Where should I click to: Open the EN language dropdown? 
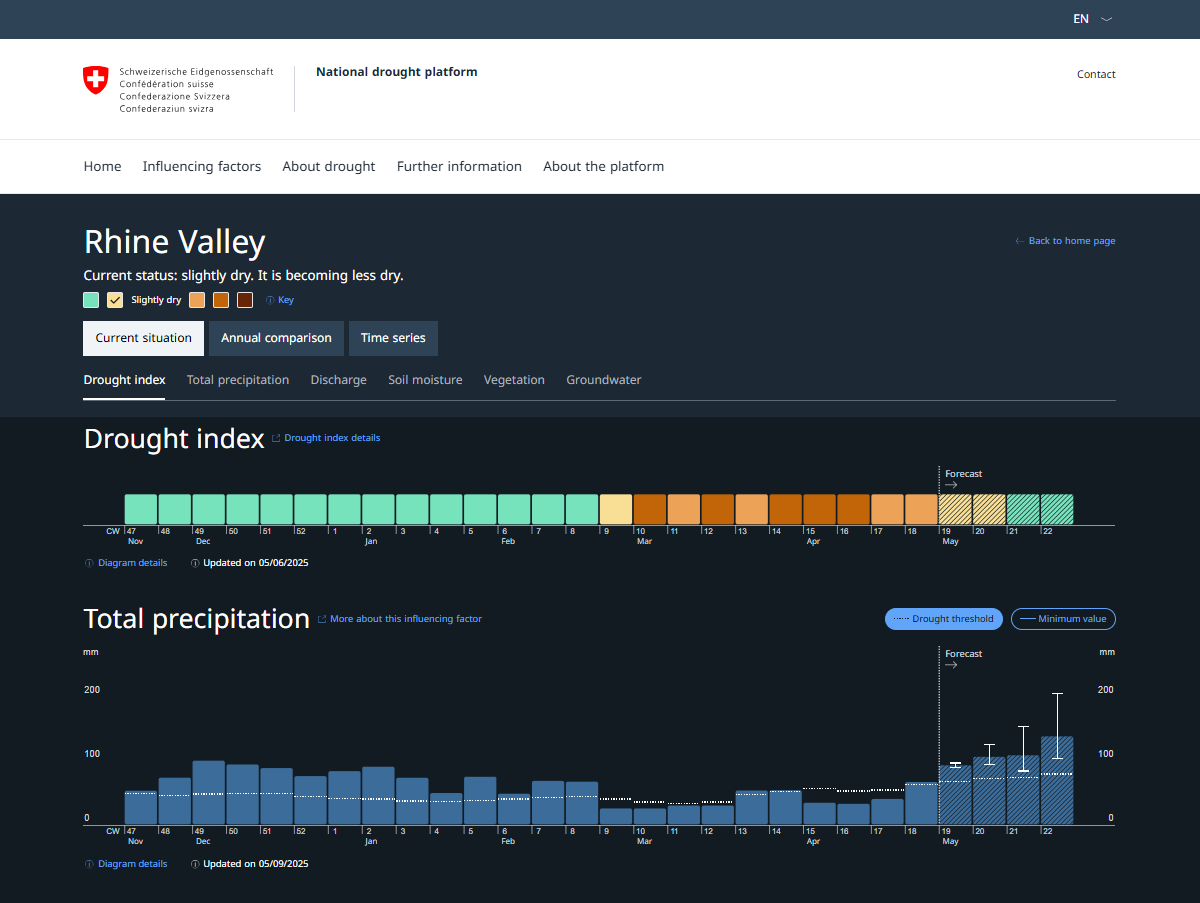coord(1081,19)
